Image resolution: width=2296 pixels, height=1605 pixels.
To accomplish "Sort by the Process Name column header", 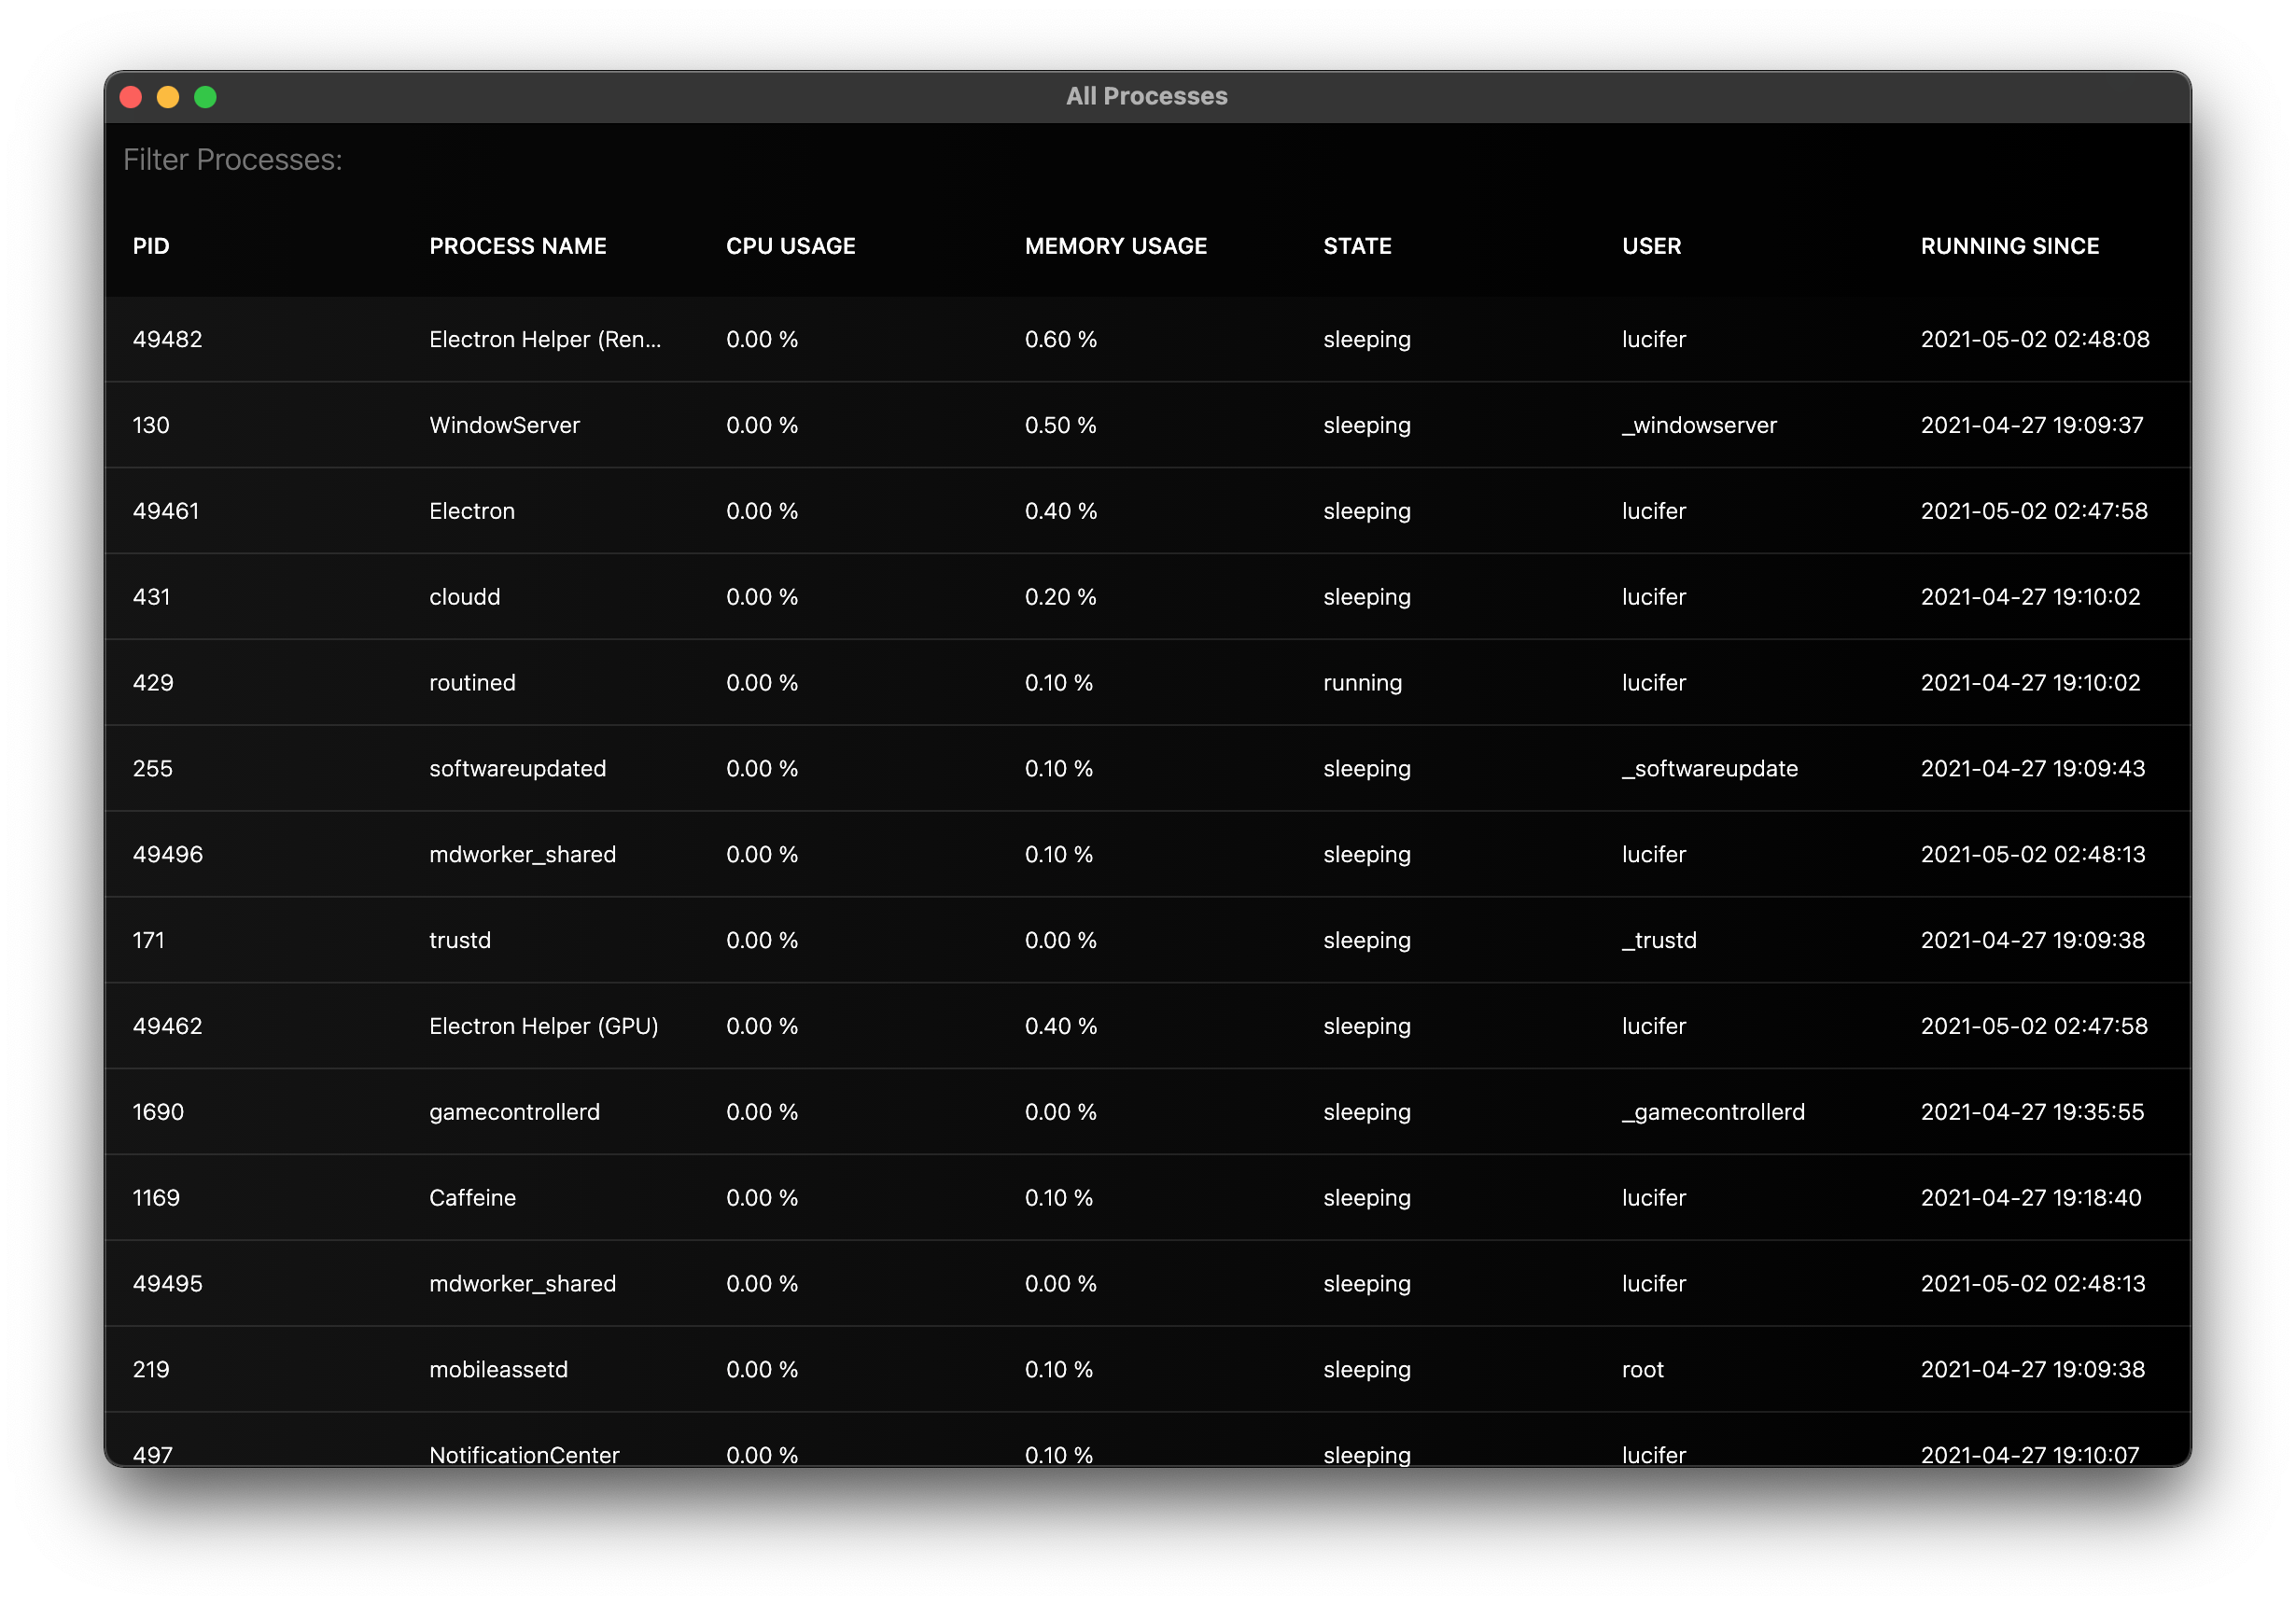I will click(518, 246).
